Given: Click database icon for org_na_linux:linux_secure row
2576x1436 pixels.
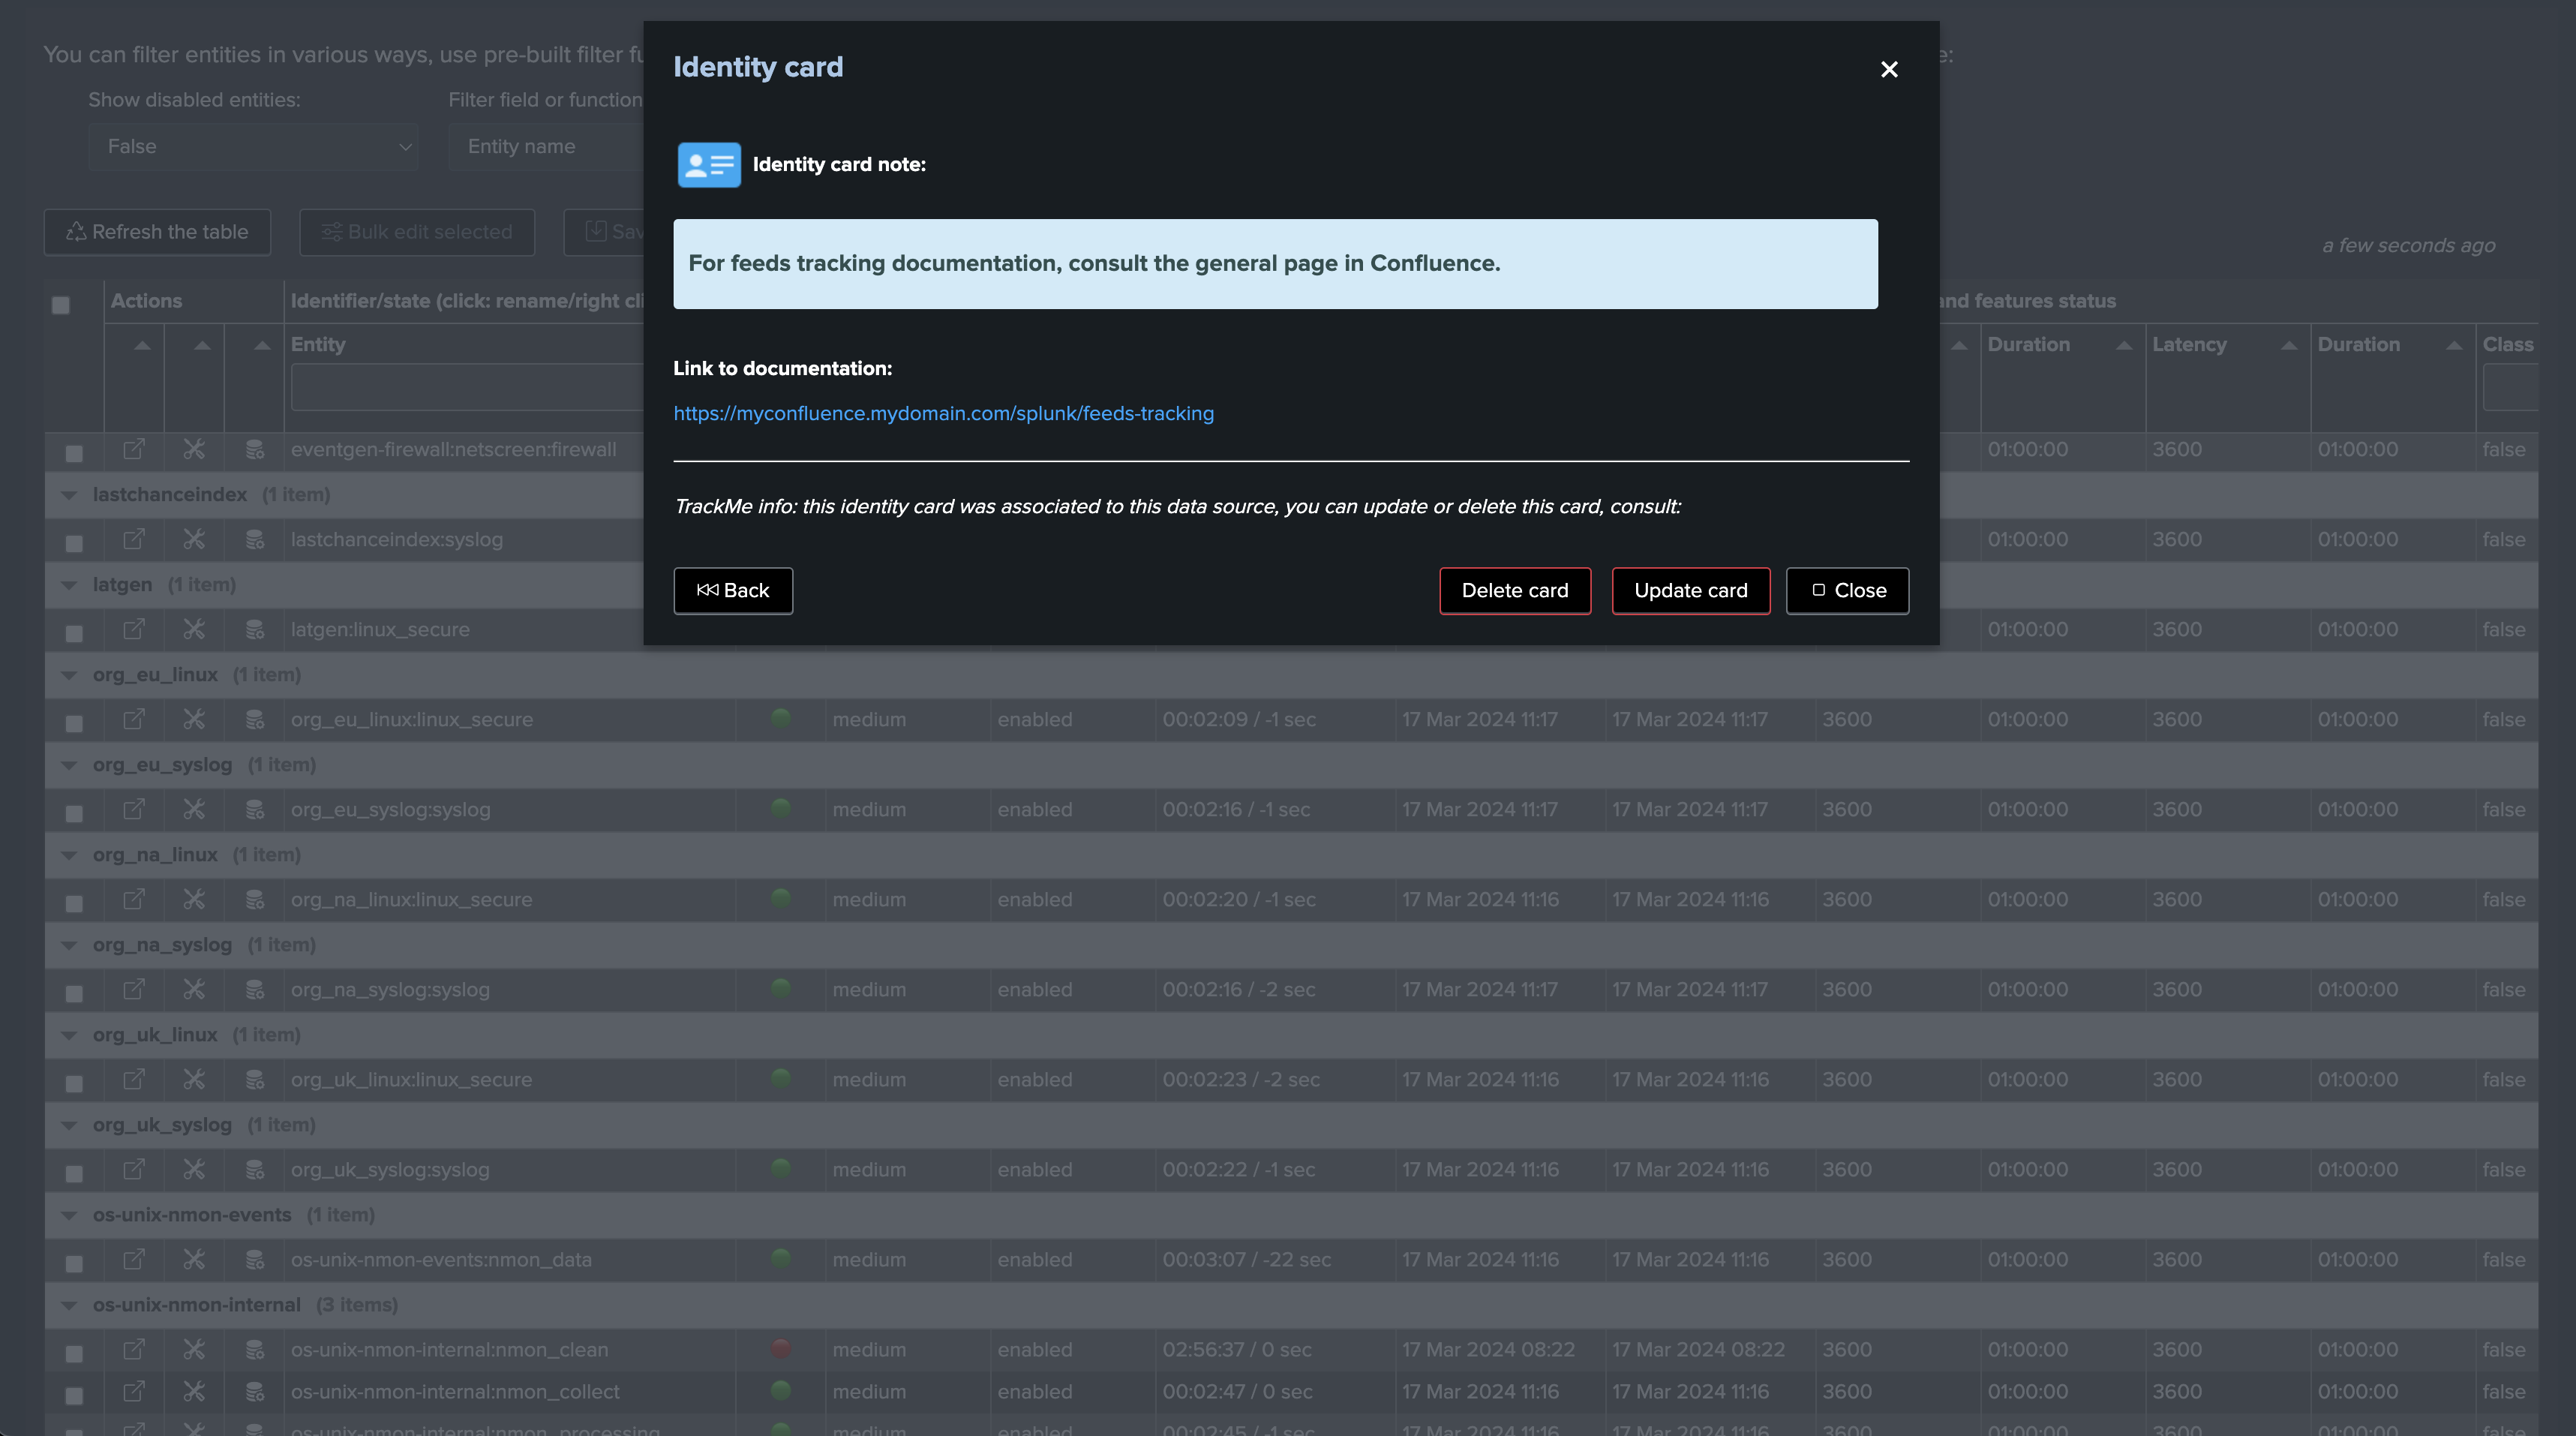Looking at the screenshot, I should (x=255, y=899).
